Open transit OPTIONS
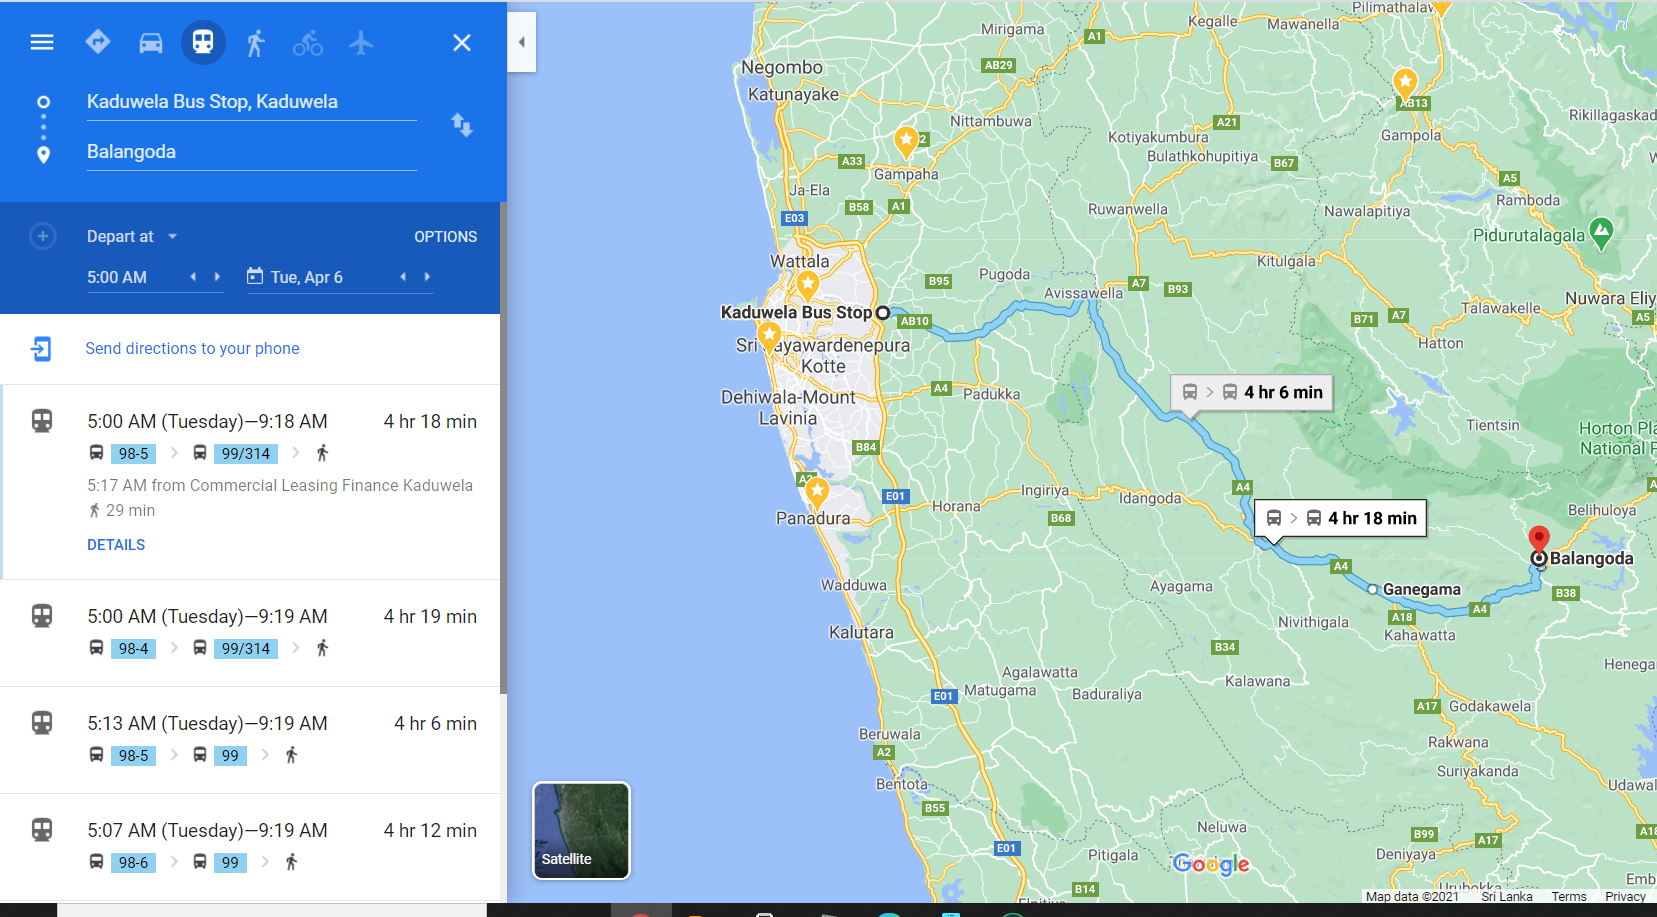 [446, 237]
